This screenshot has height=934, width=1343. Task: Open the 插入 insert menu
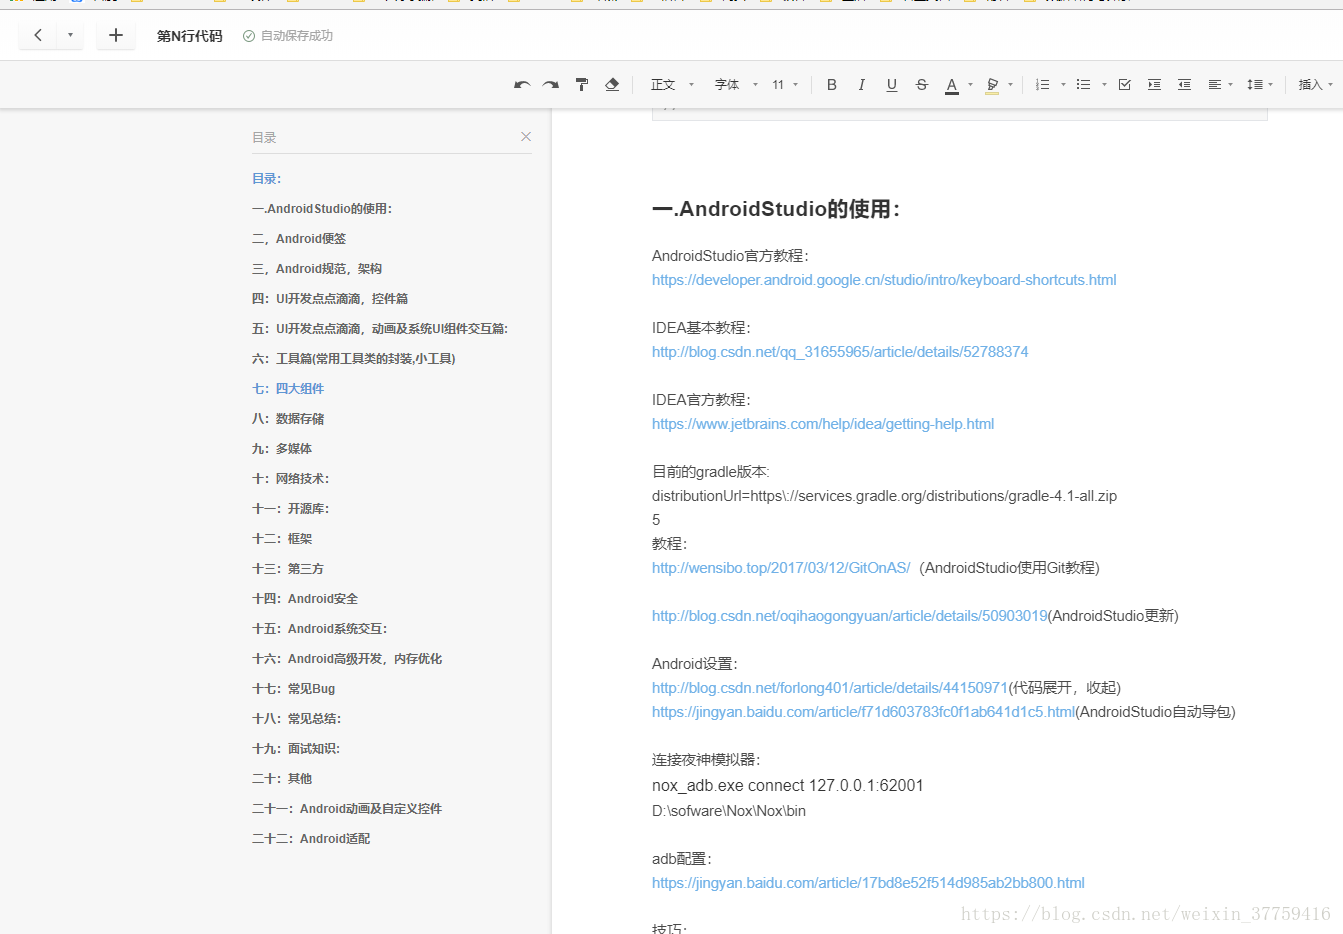[1316, 85]
